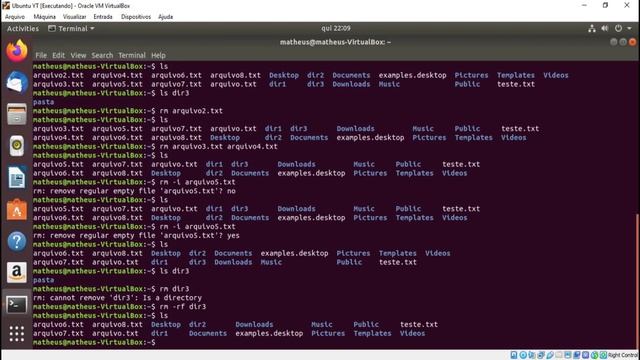
Task: Open the network status icon in top bar
Action: tap(592, 29)
